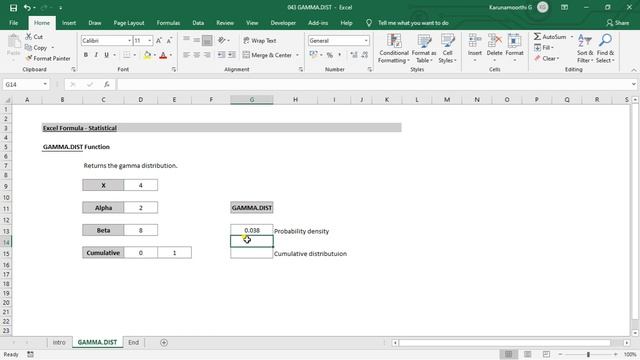Image resolution: width=640 pixels, height=360 pixels.
Task: Apply the red font color
Action: pyautogui.click(x=163, y=55)
